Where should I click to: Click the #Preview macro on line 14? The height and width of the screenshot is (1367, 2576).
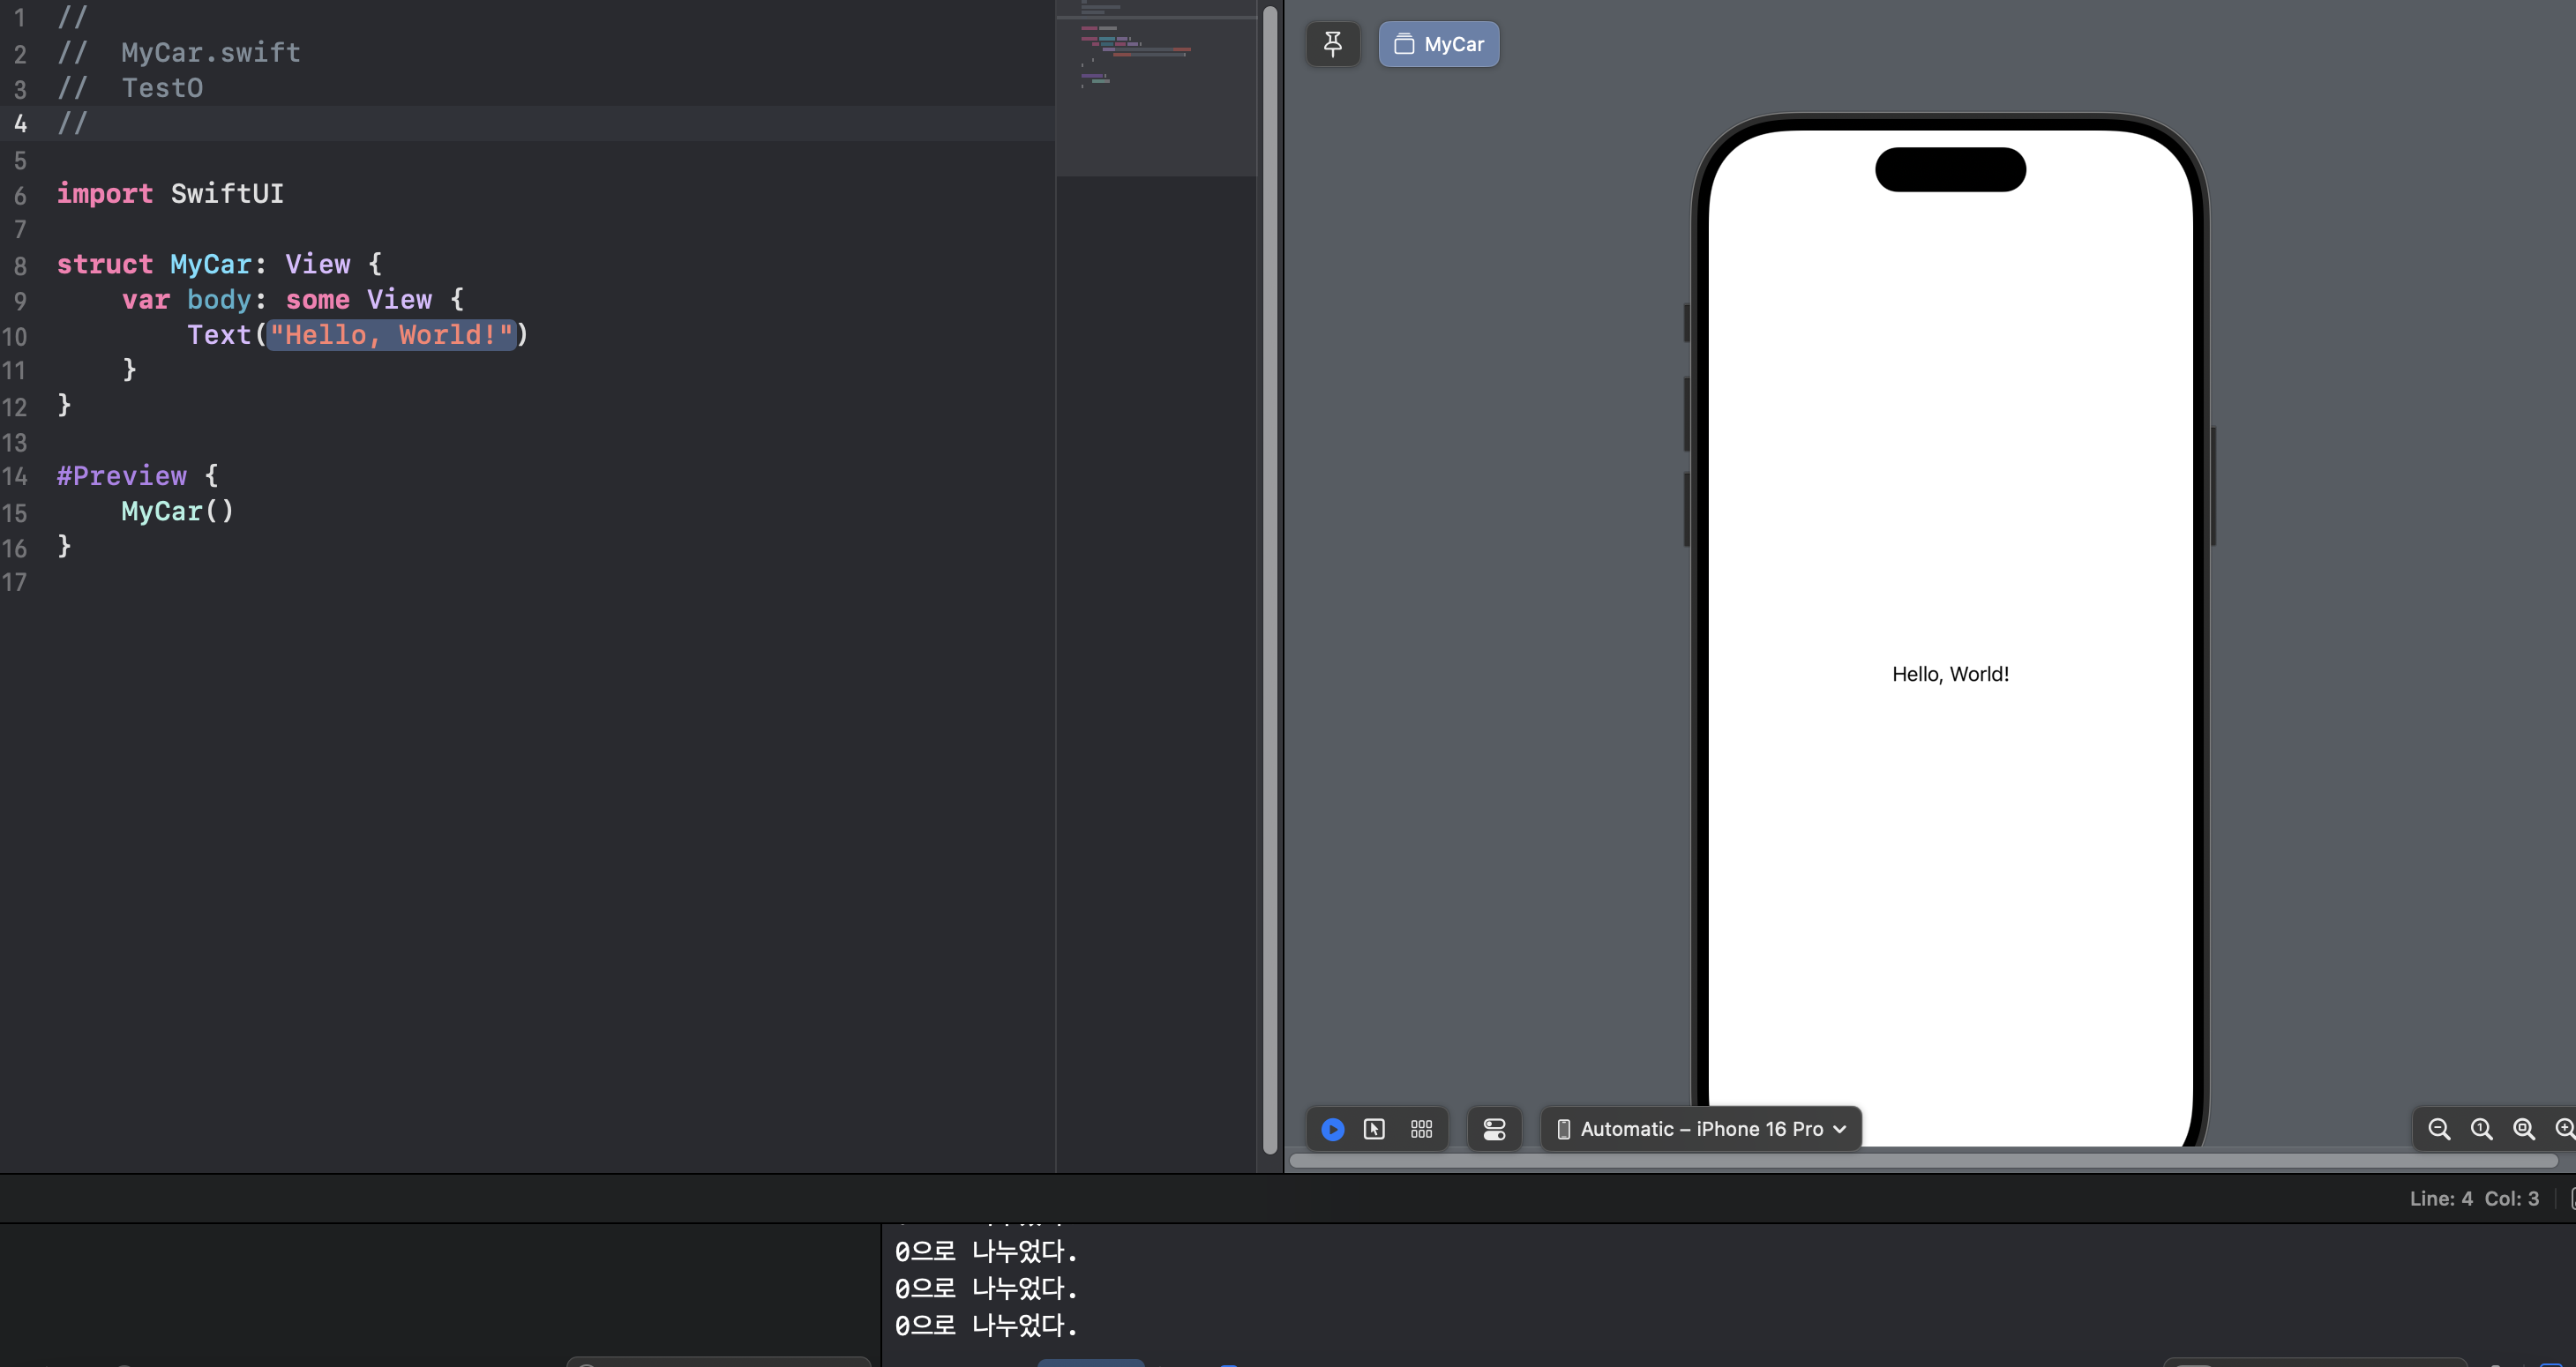click(122, 476)
